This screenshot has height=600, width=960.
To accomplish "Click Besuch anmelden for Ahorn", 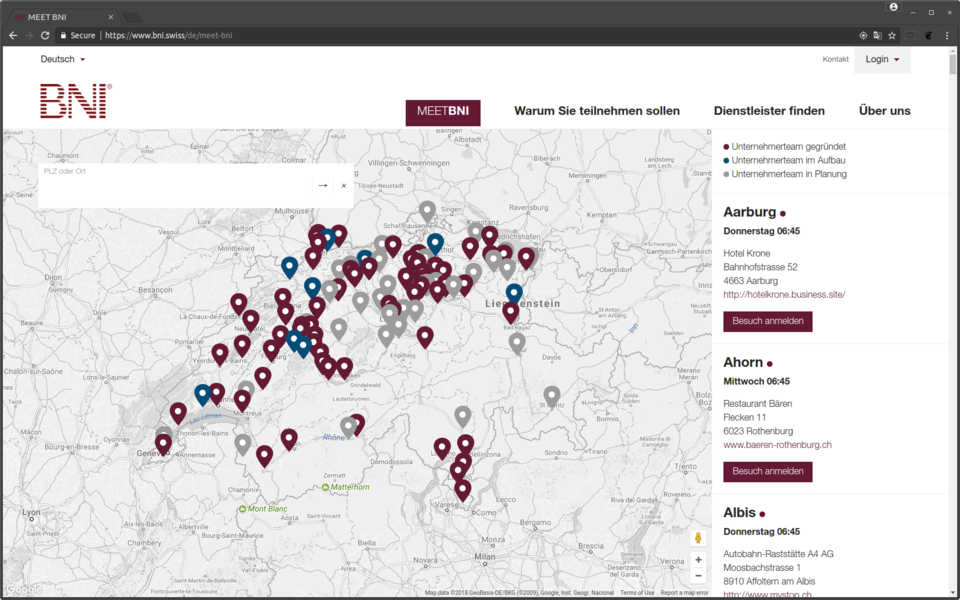I will click(768, 471).
